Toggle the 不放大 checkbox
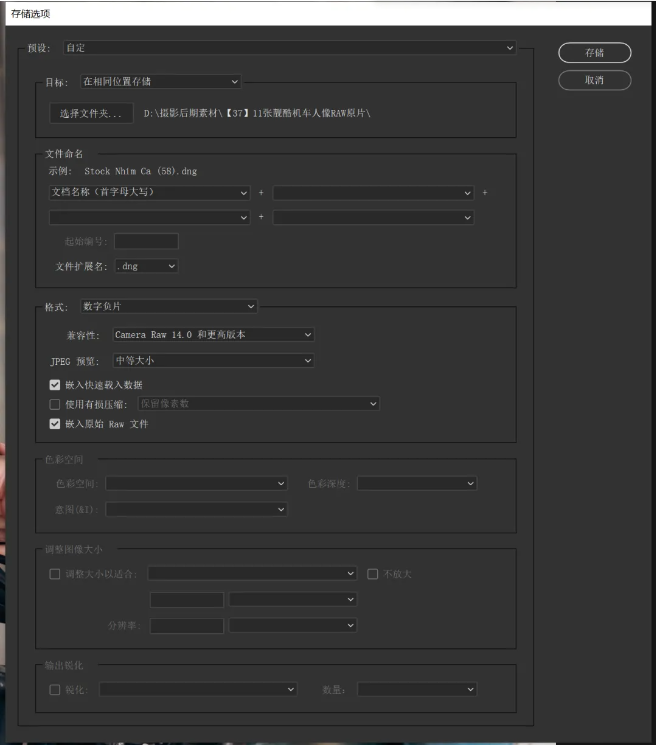Image resolution: width=656 pixels, height=745 pixels. tap(373, 574)
